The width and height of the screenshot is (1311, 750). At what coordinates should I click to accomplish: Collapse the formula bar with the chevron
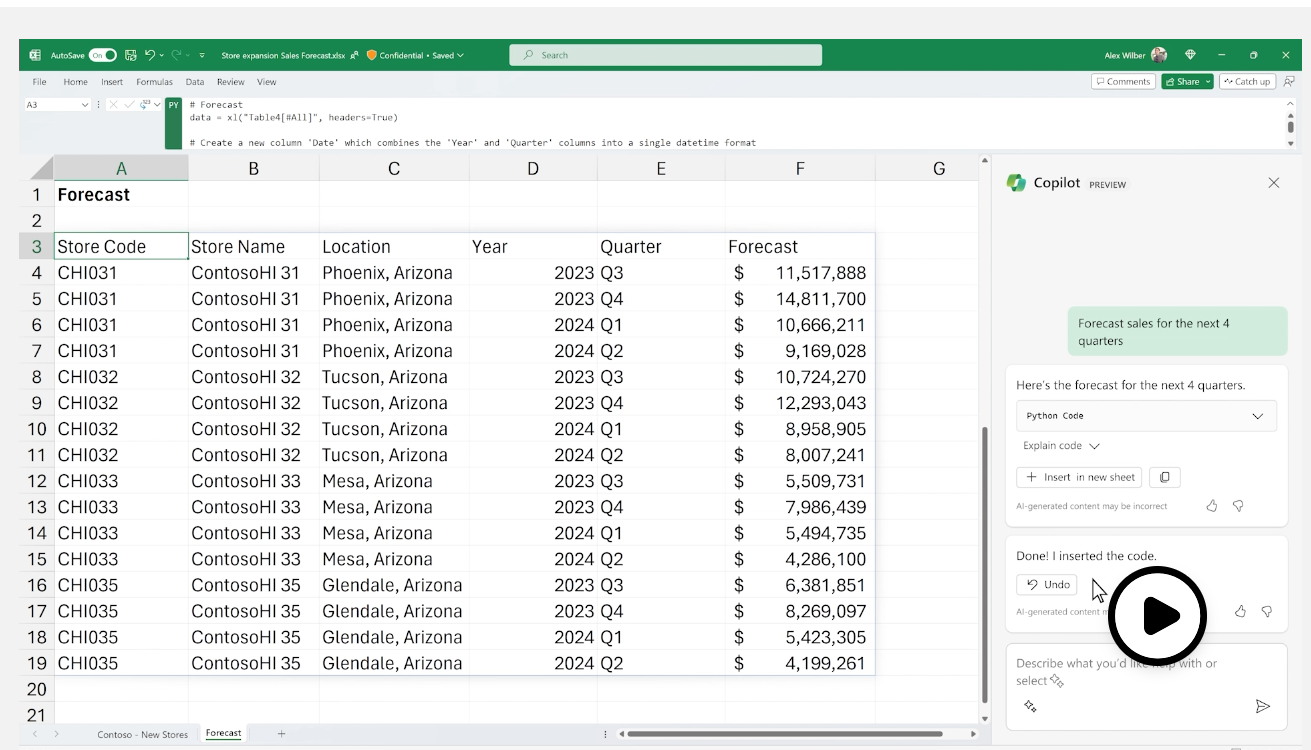[x=1290, y=104]
